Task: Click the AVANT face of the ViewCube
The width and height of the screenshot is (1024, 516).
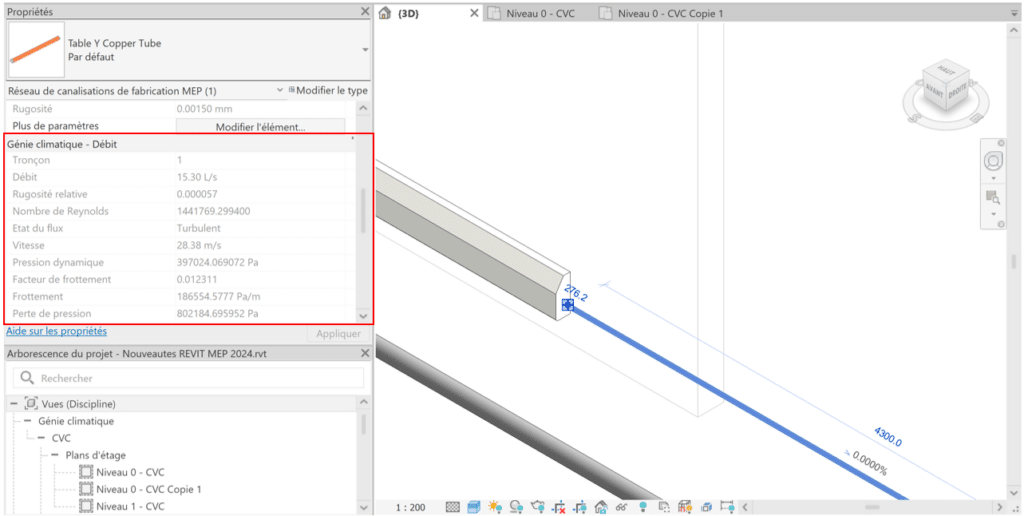Action: (x=935, y=93)
